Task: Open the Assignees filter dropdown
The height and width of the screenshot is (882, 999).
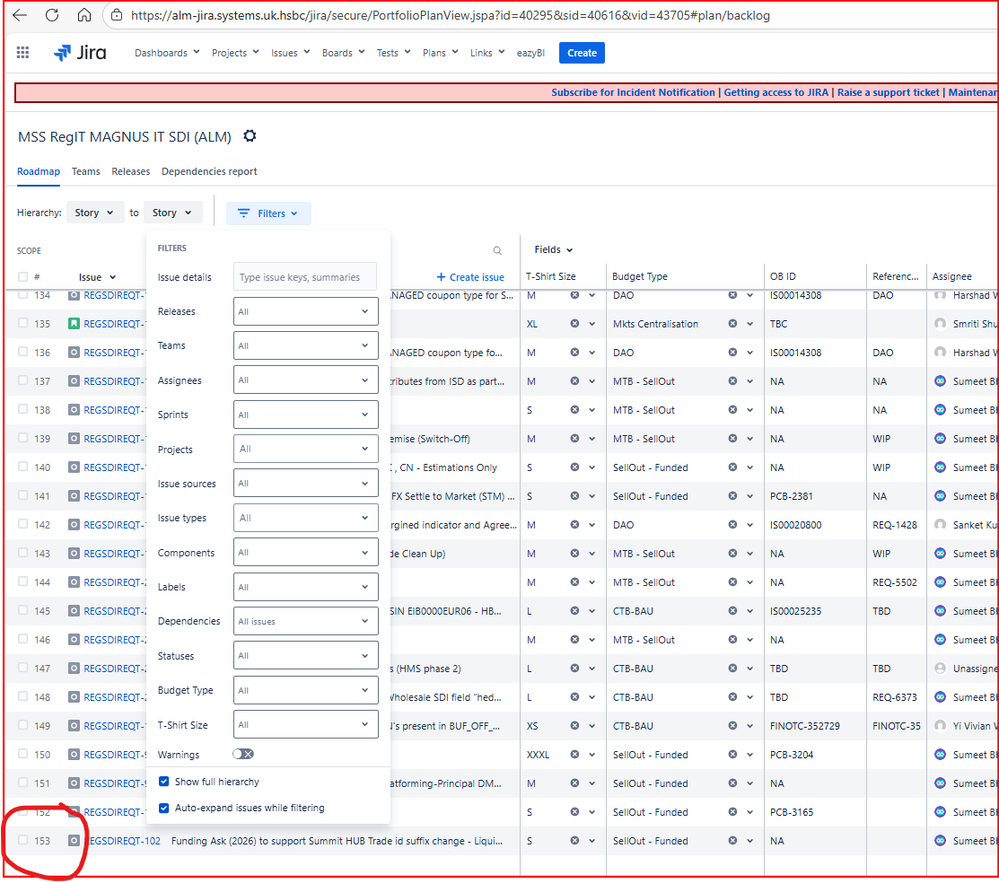Action: [305, 380]
